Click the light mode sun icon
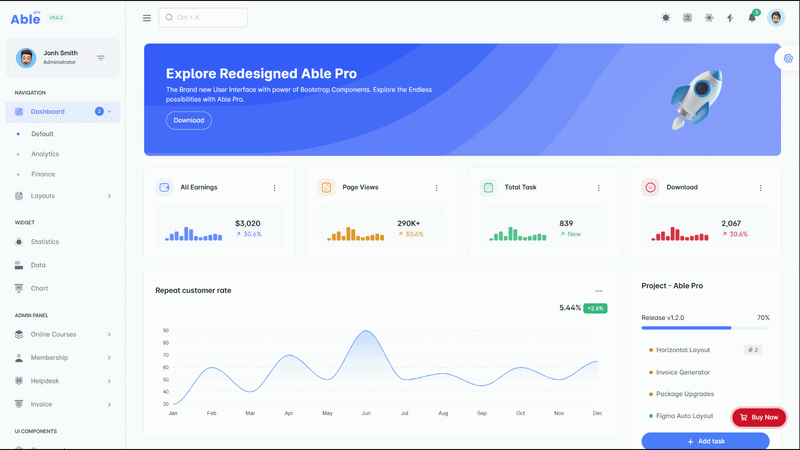This screenshot has height=450, width=800. pos(666,18)
